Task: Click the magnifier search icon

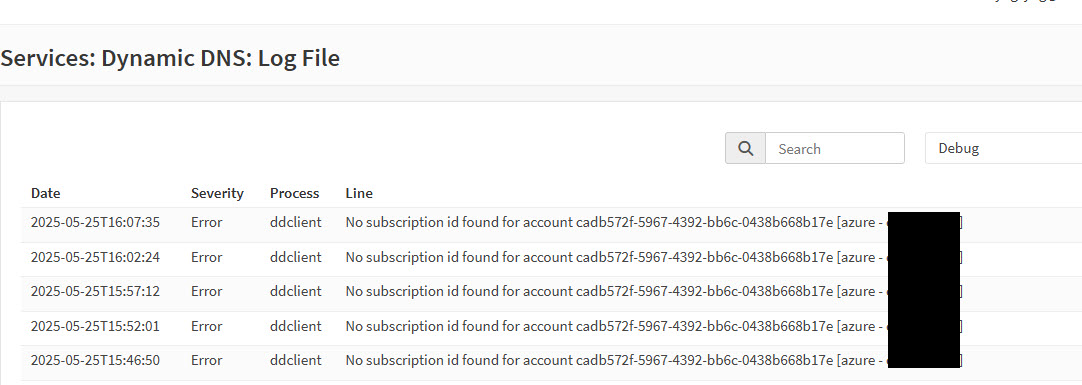Action: (x=745, y=148)
